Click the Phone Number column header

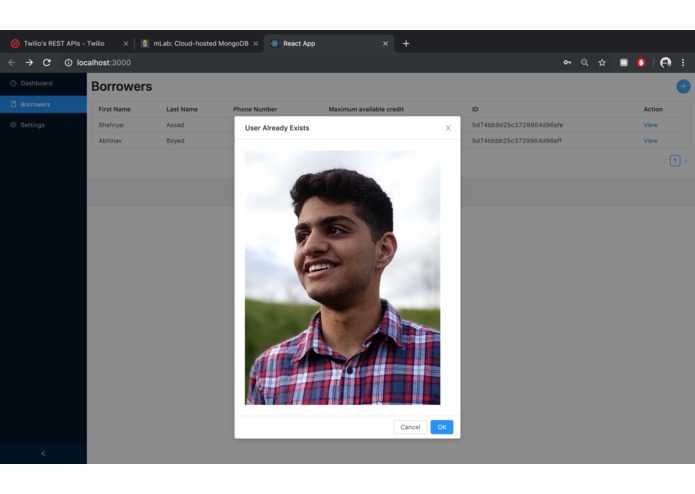click(255, 109)
